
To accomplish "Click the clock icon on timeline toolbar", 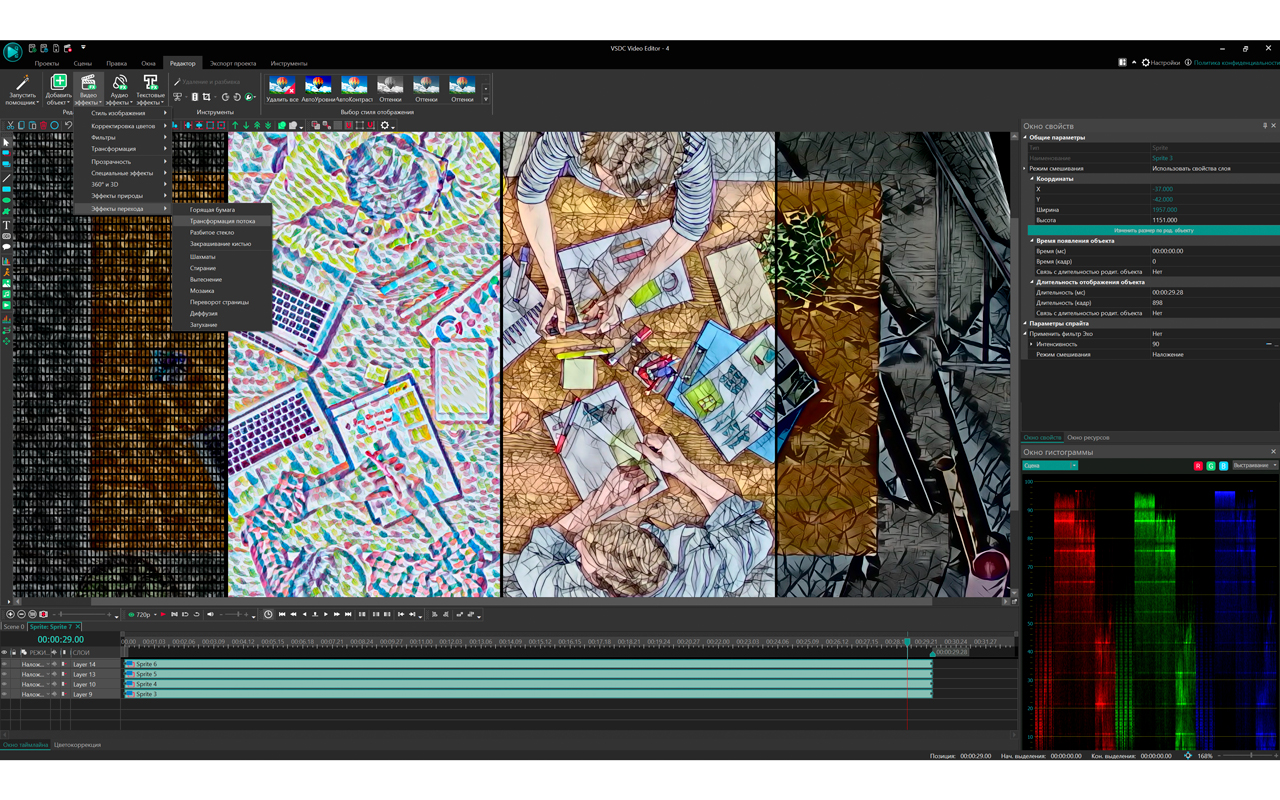I will point(268,614).
